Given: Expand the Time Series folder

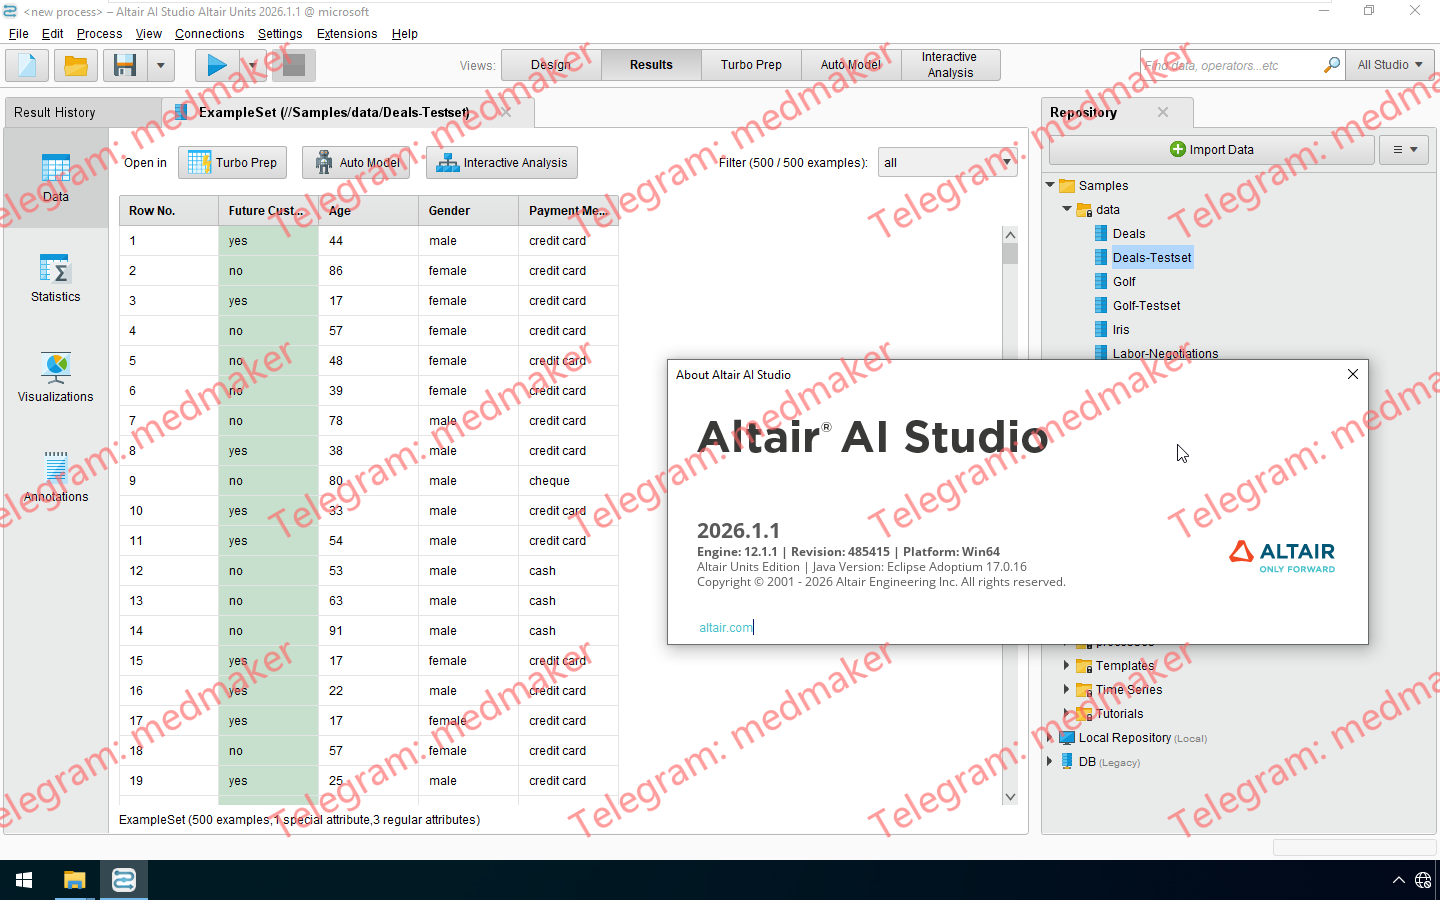Looking at the screenshot, I should [x=1066, y=689].
